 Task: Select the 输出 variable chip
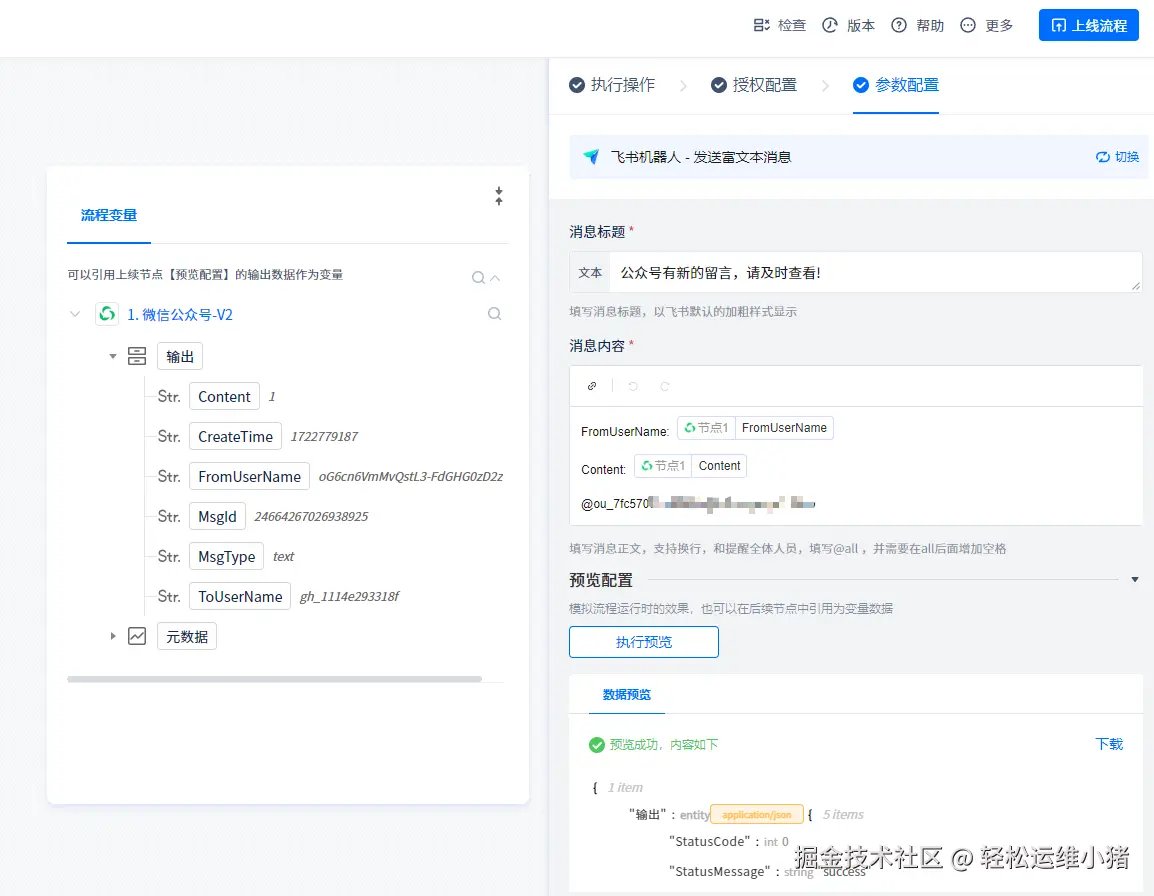coord(180,356)
